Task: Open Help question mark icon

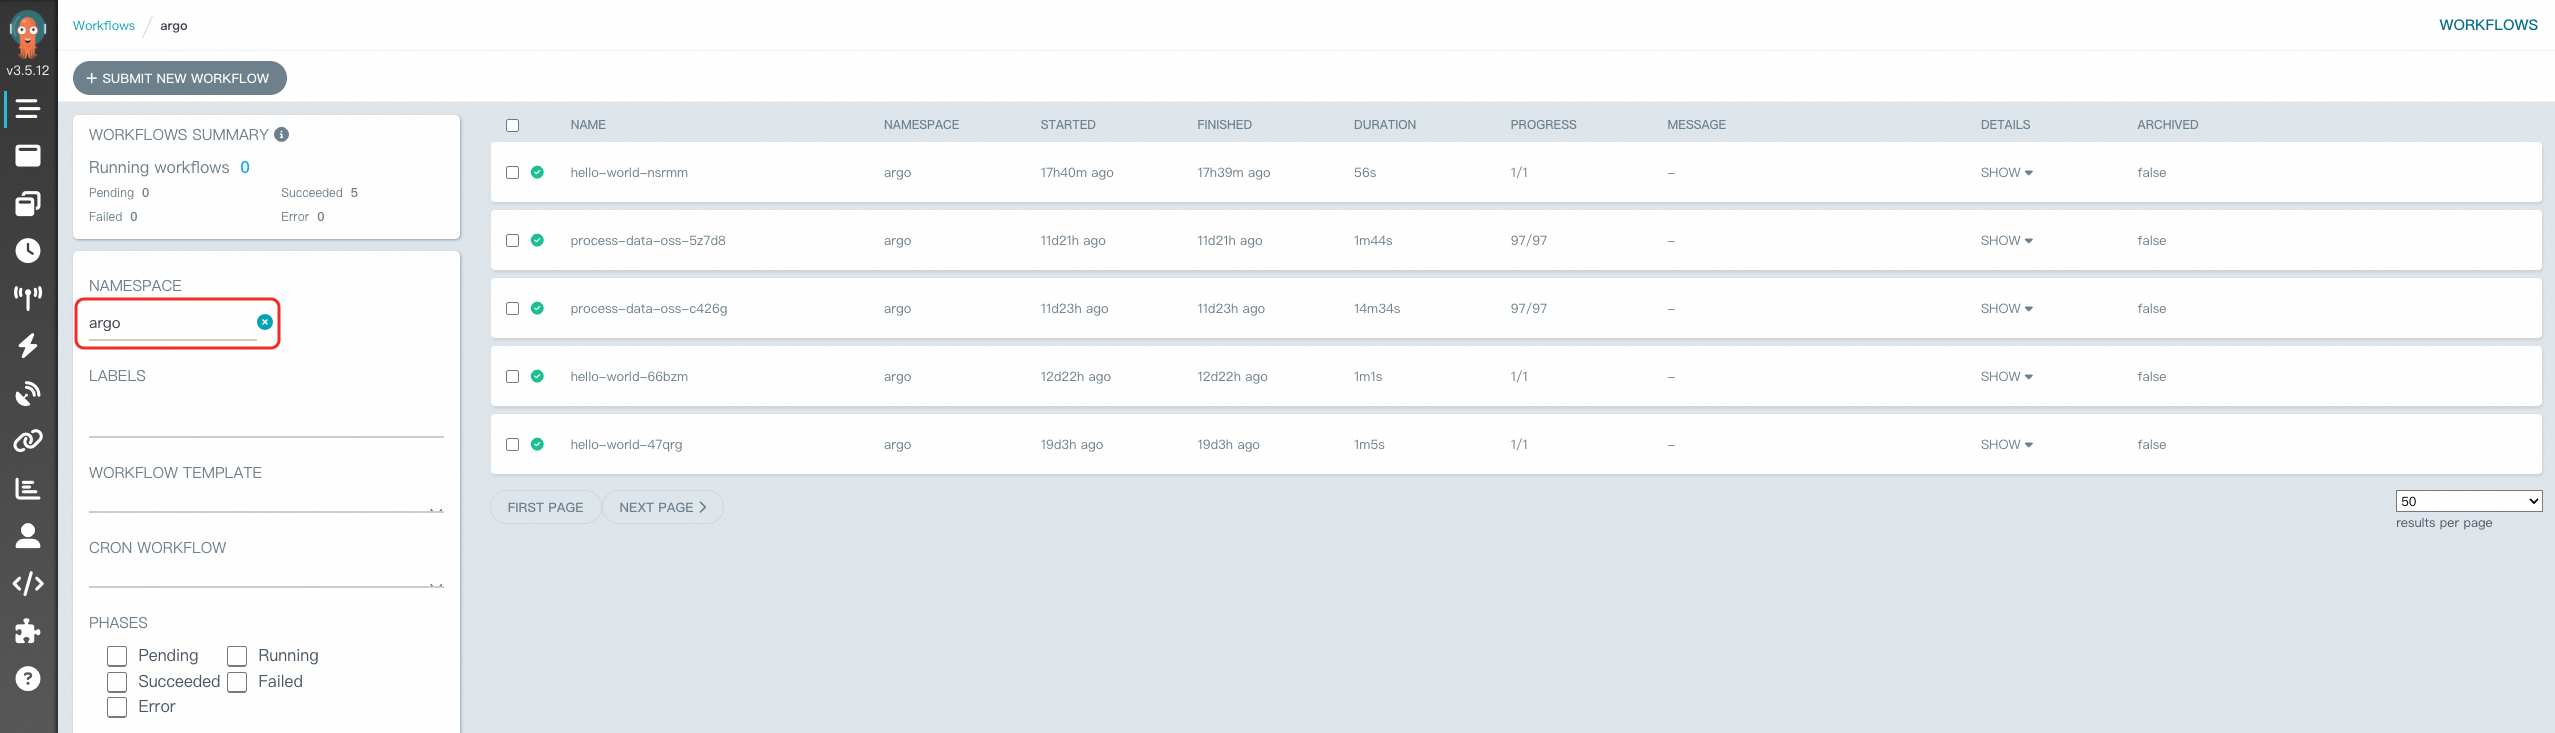Action: [x=28, y=679]
